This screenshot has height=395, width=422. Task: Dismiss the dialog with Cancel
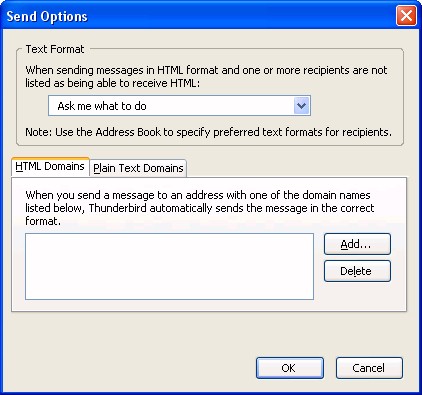(x=369, y=368)
